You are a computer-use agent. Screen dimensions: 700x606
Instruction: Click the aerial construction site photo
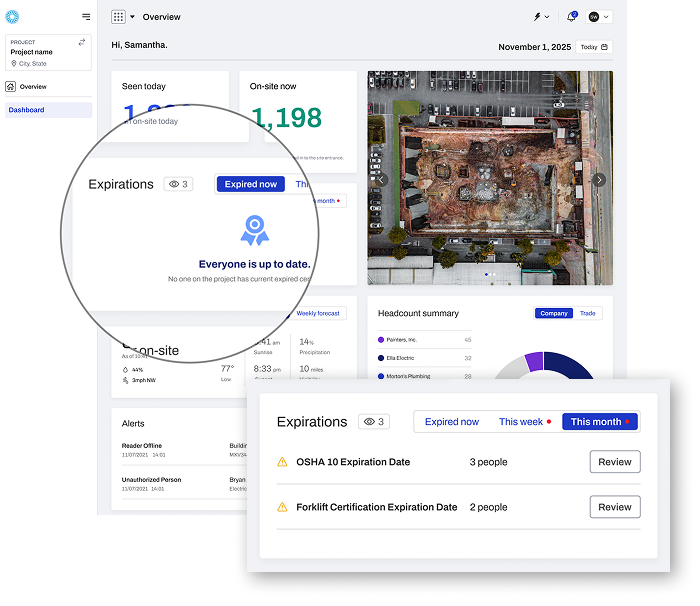tap(490, 178)
